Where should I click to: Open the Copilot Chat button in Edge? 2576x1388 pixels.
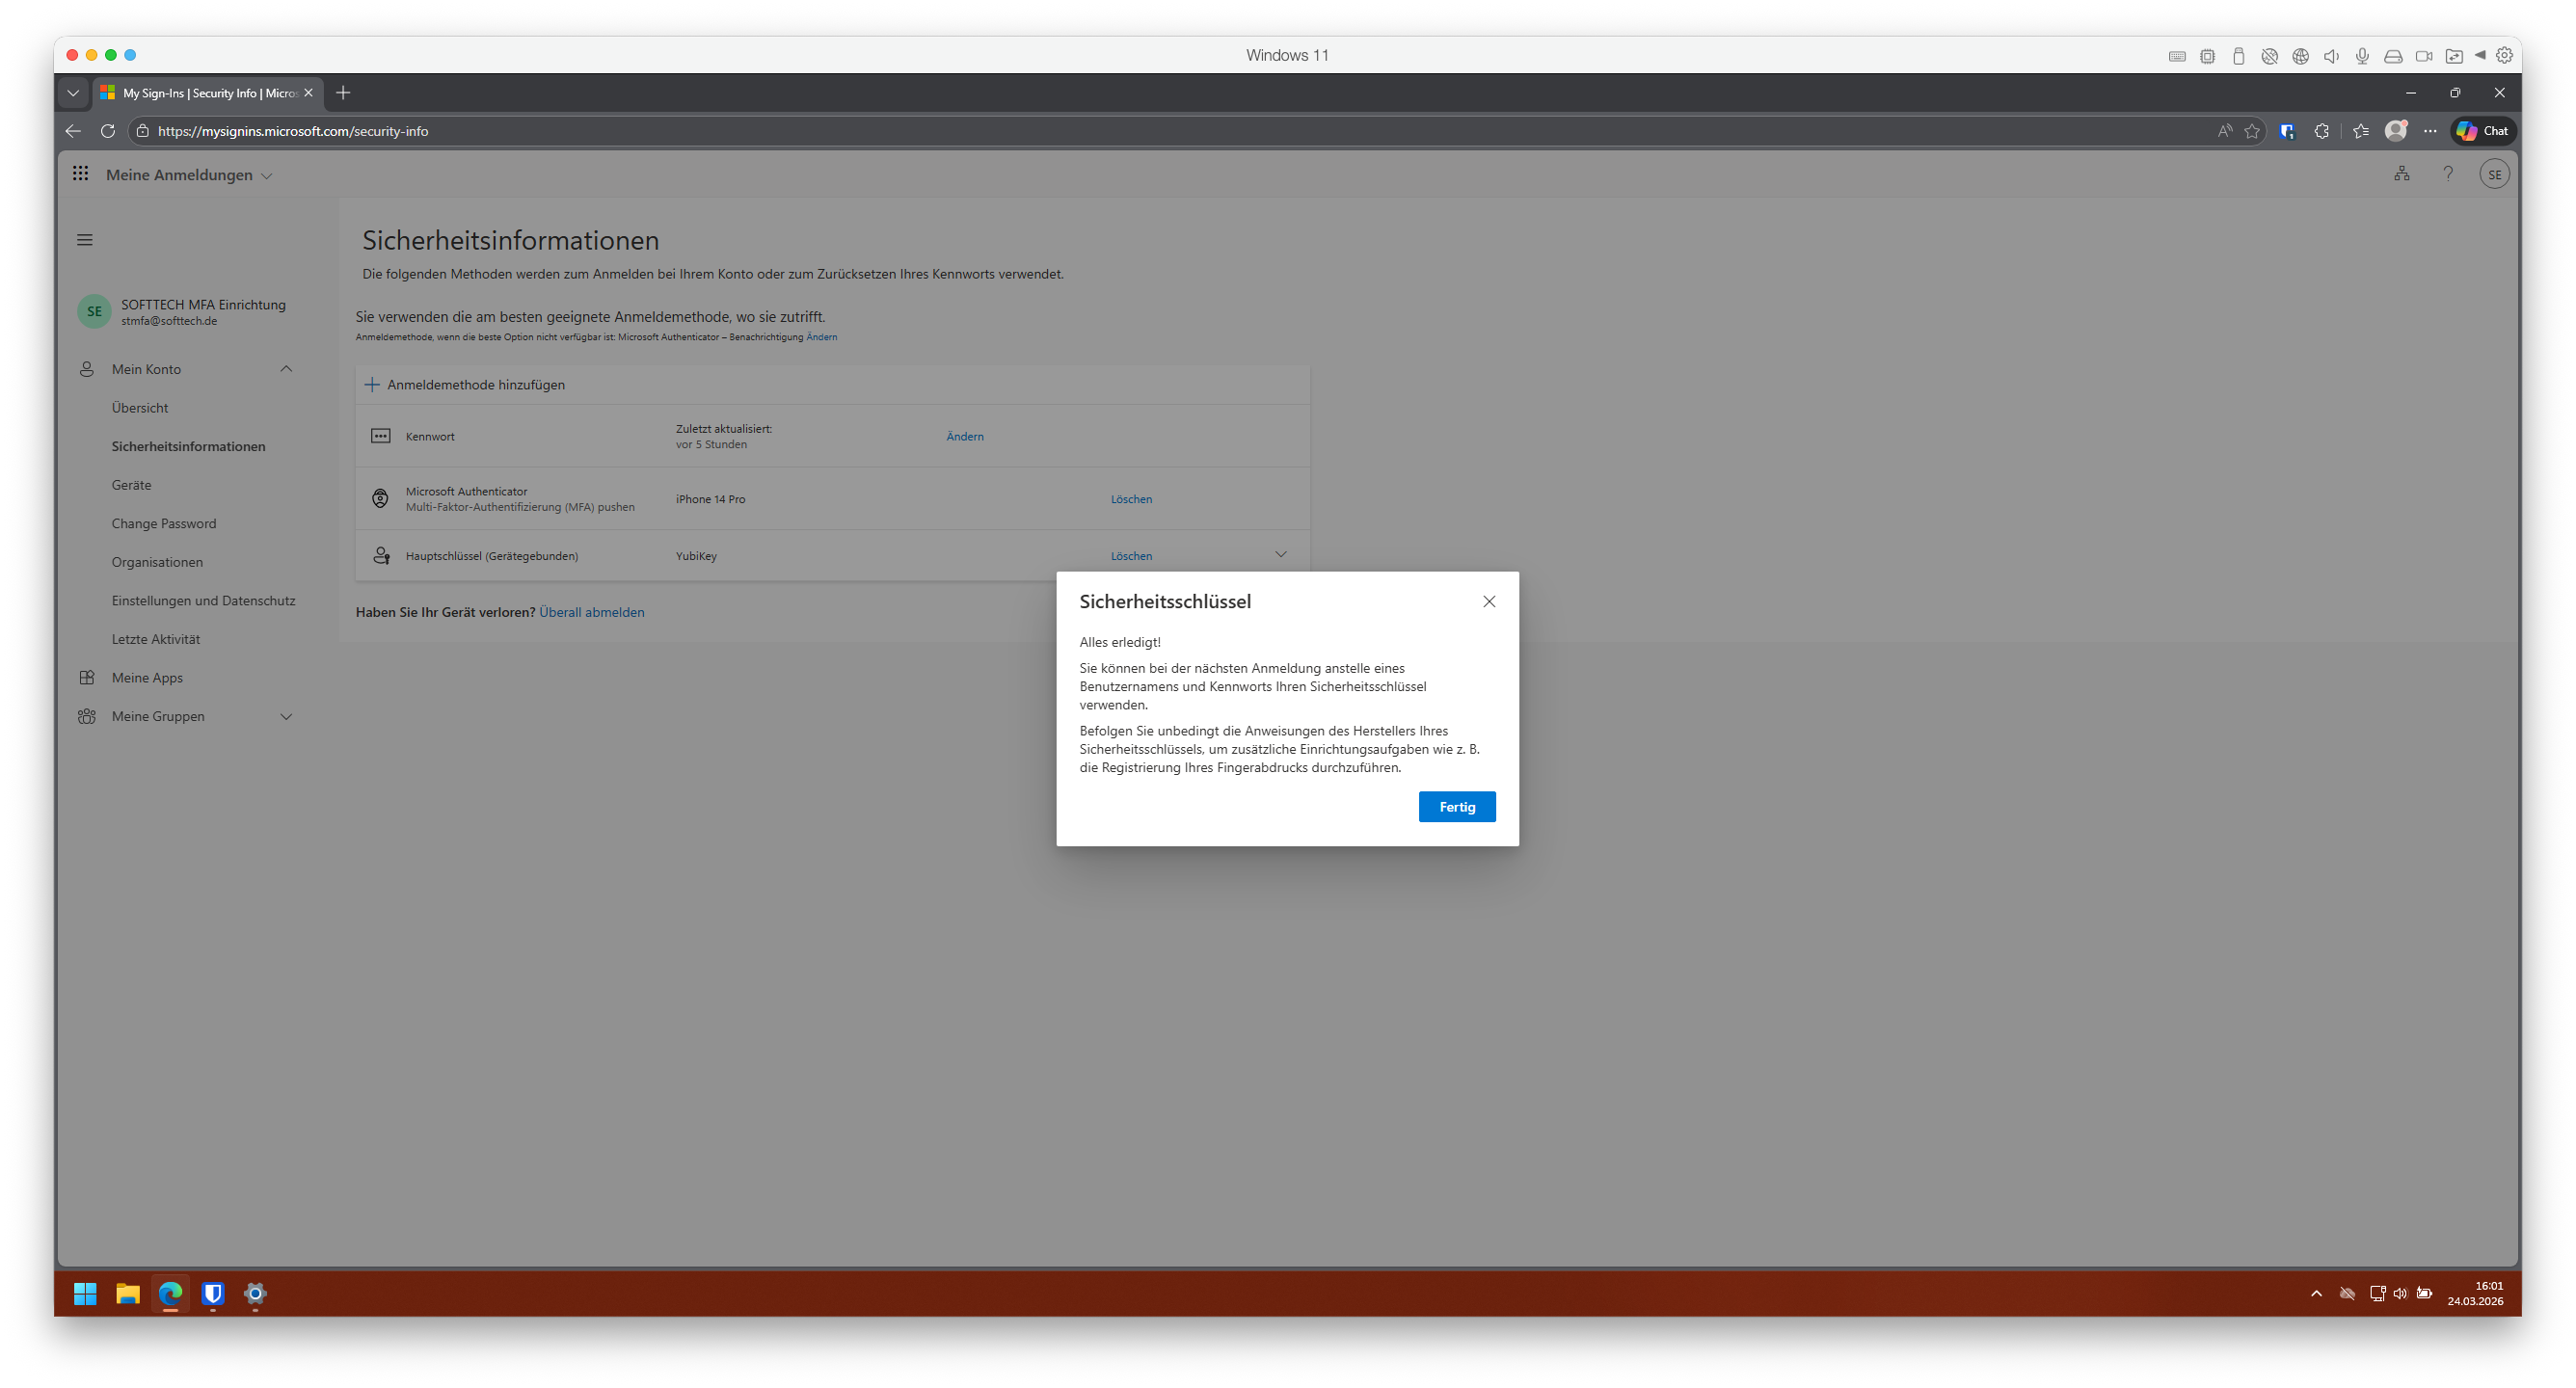(2483, 131)
